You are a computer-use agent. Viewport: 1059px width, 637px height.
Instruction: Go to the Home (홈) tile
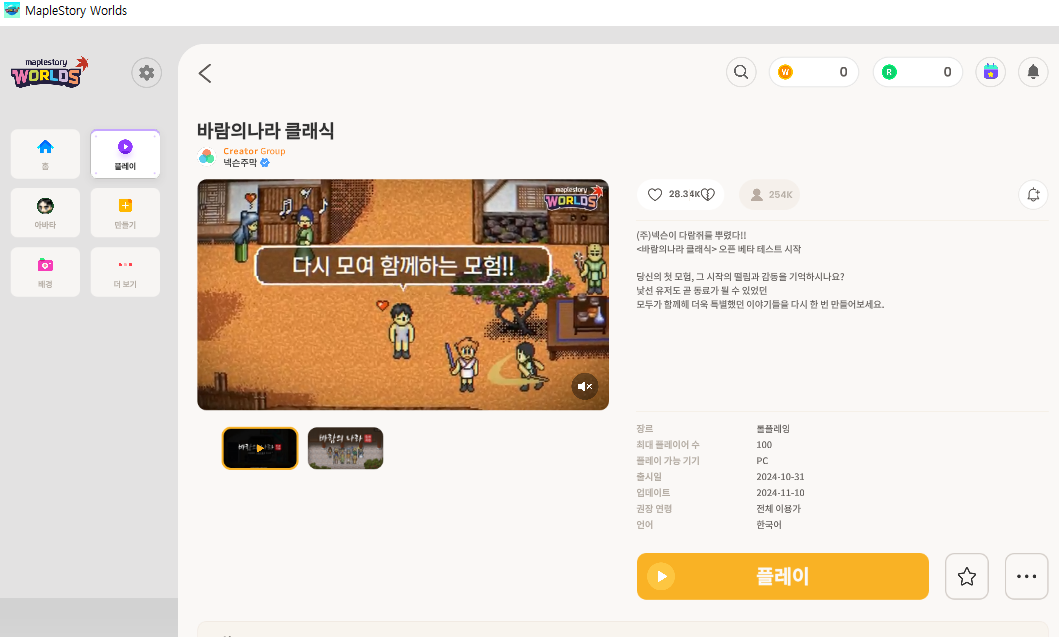[45, 154]
